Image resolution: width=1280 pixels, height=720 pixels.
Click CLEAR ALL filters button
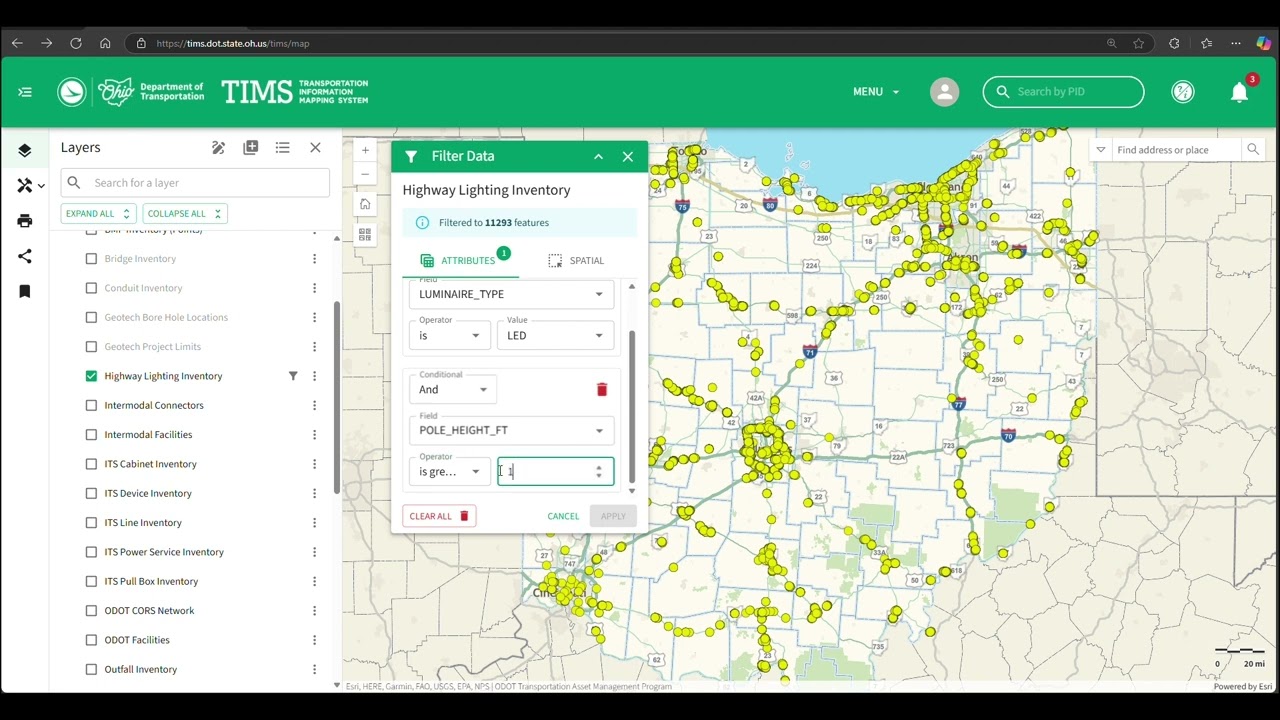coord(439,516)
